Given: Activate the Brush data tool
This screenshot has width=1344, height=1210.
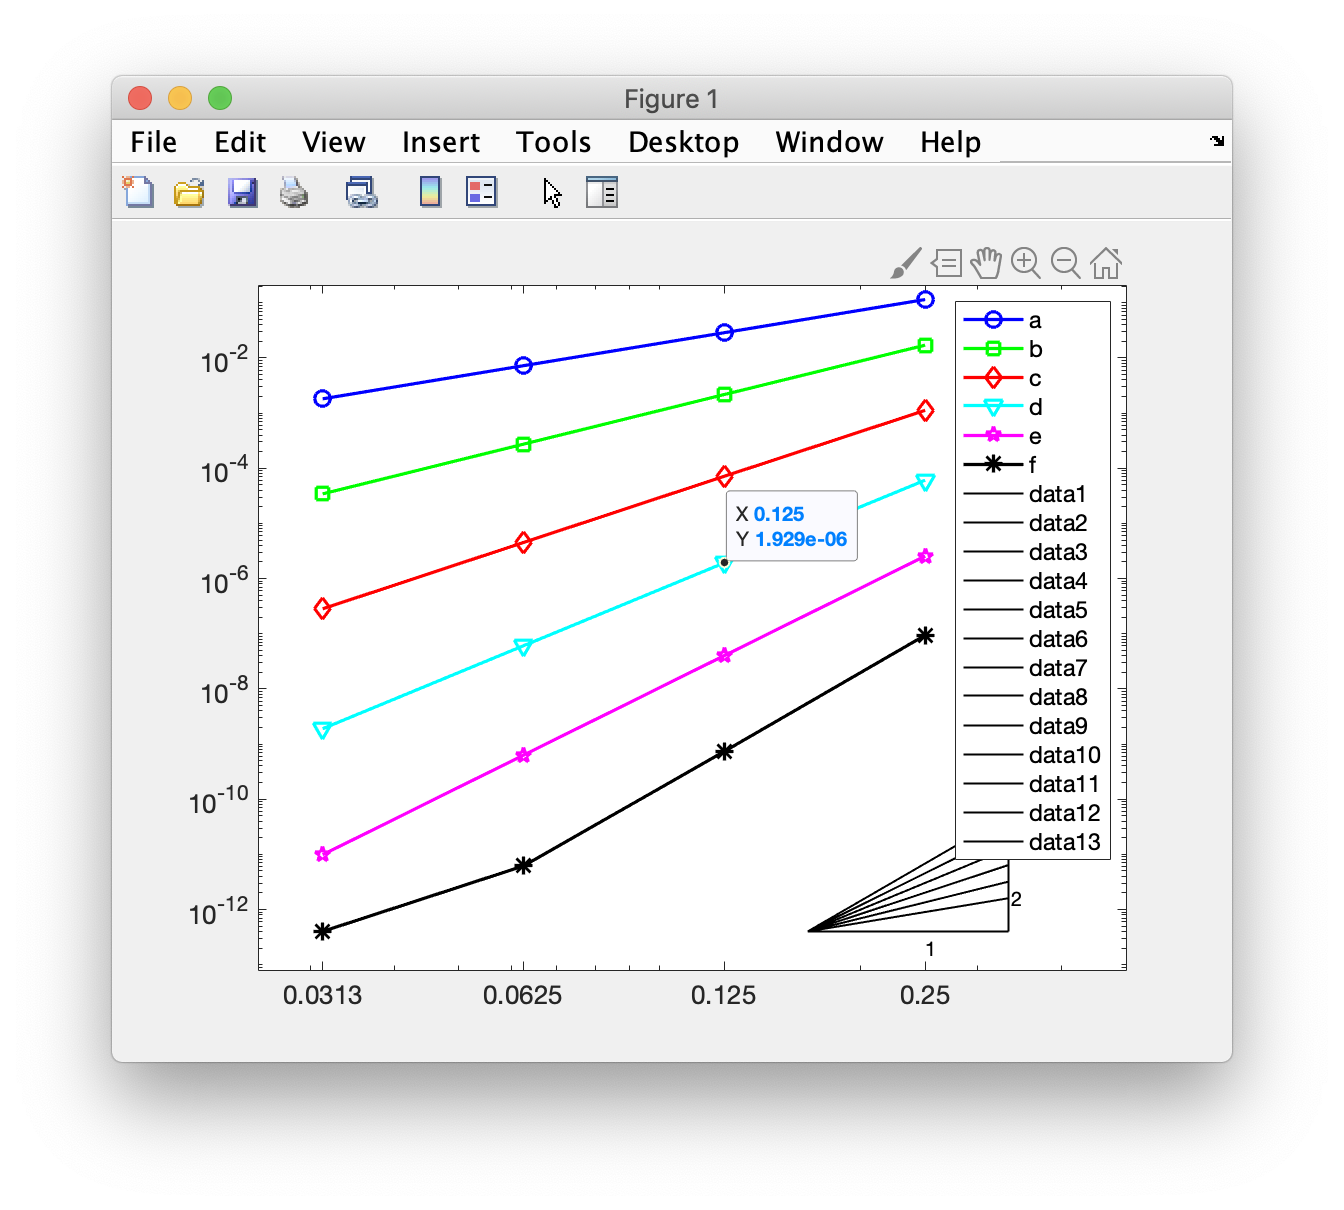Looking at the screenshot, I should 903,263.
